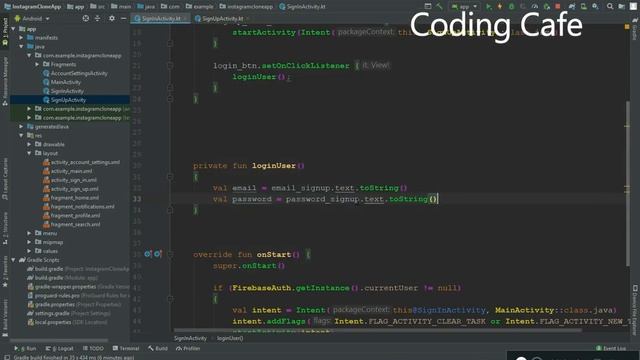Open the 'app' run configuration dropdown
Viewport: 640px width, 360px height.
point(464,7)
